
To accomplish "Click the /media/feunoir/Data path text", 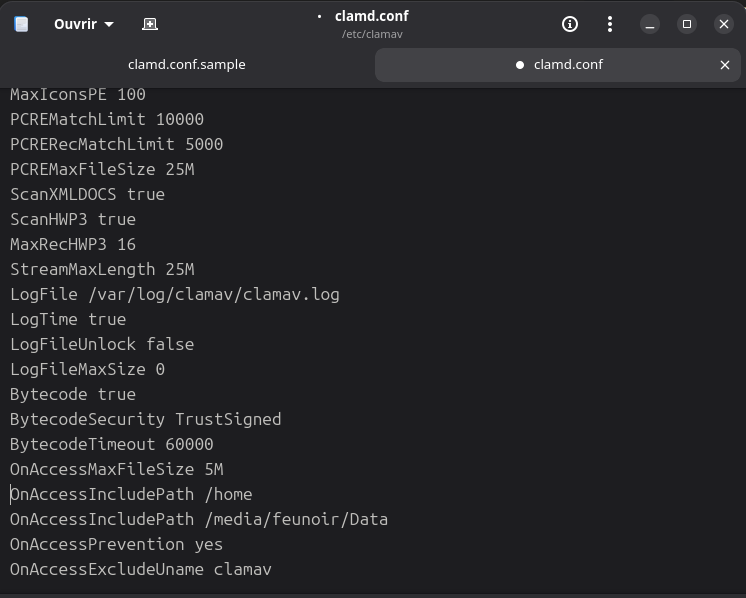I will 296,520.
